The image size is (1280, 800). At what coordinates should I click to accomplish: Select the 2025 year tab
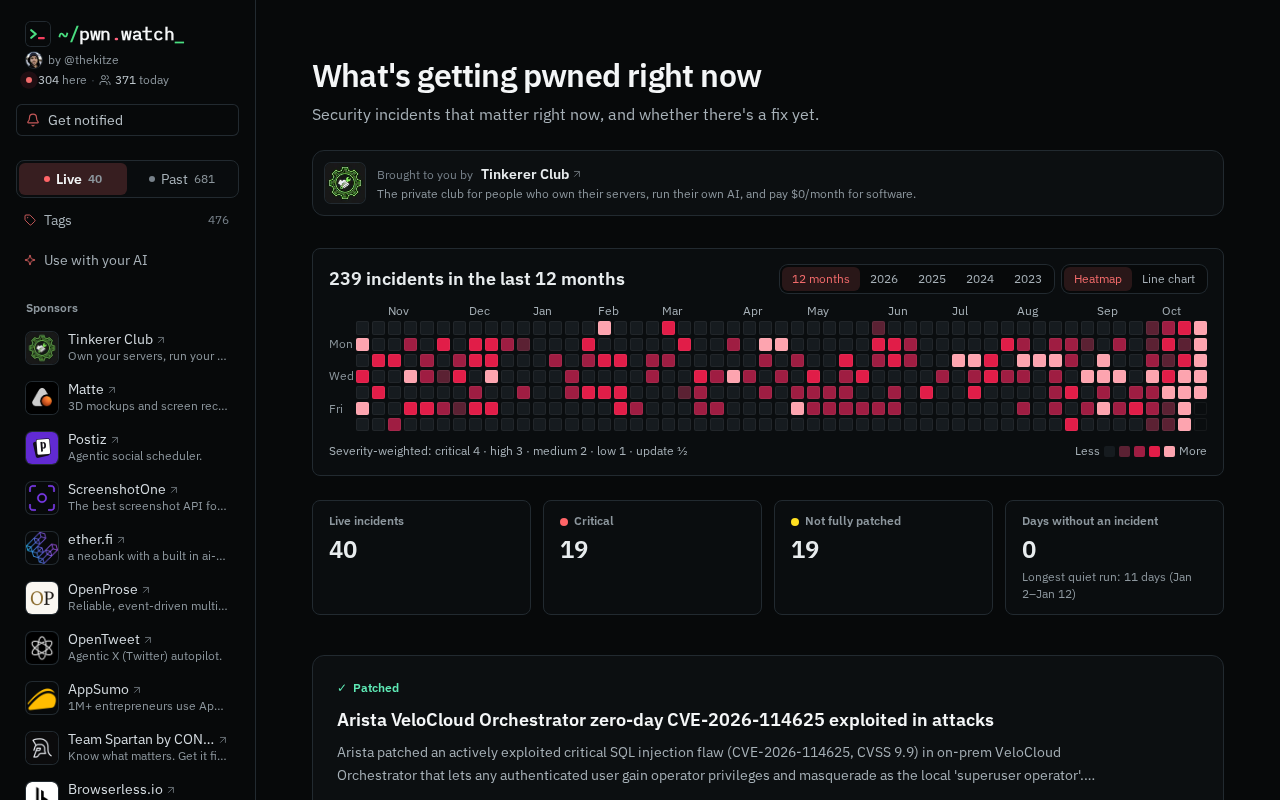tap(932, 279)
